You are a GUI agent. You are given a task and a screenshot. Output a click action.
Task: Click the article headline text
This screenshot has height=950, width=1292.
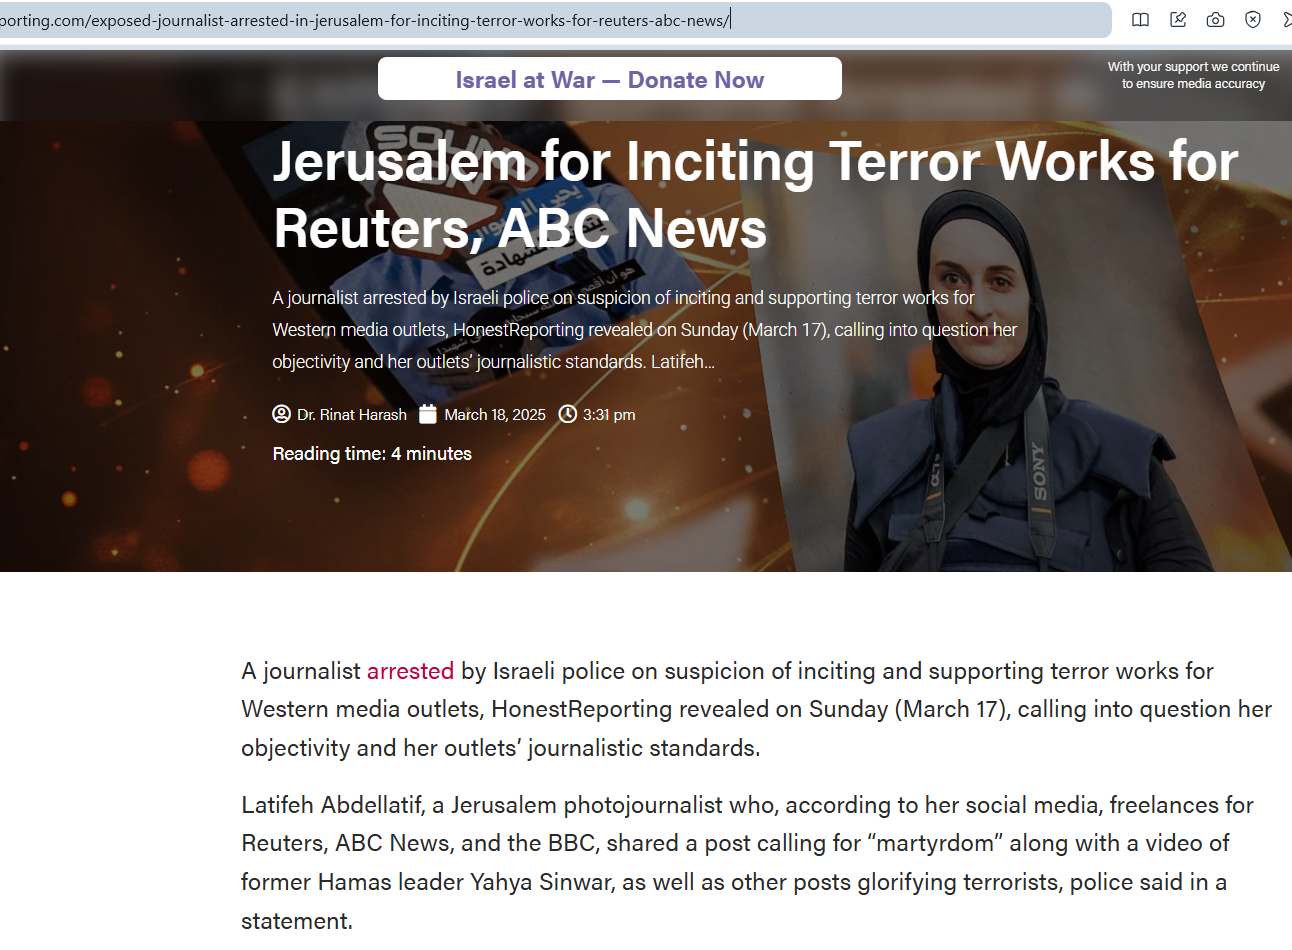[755, 194]
